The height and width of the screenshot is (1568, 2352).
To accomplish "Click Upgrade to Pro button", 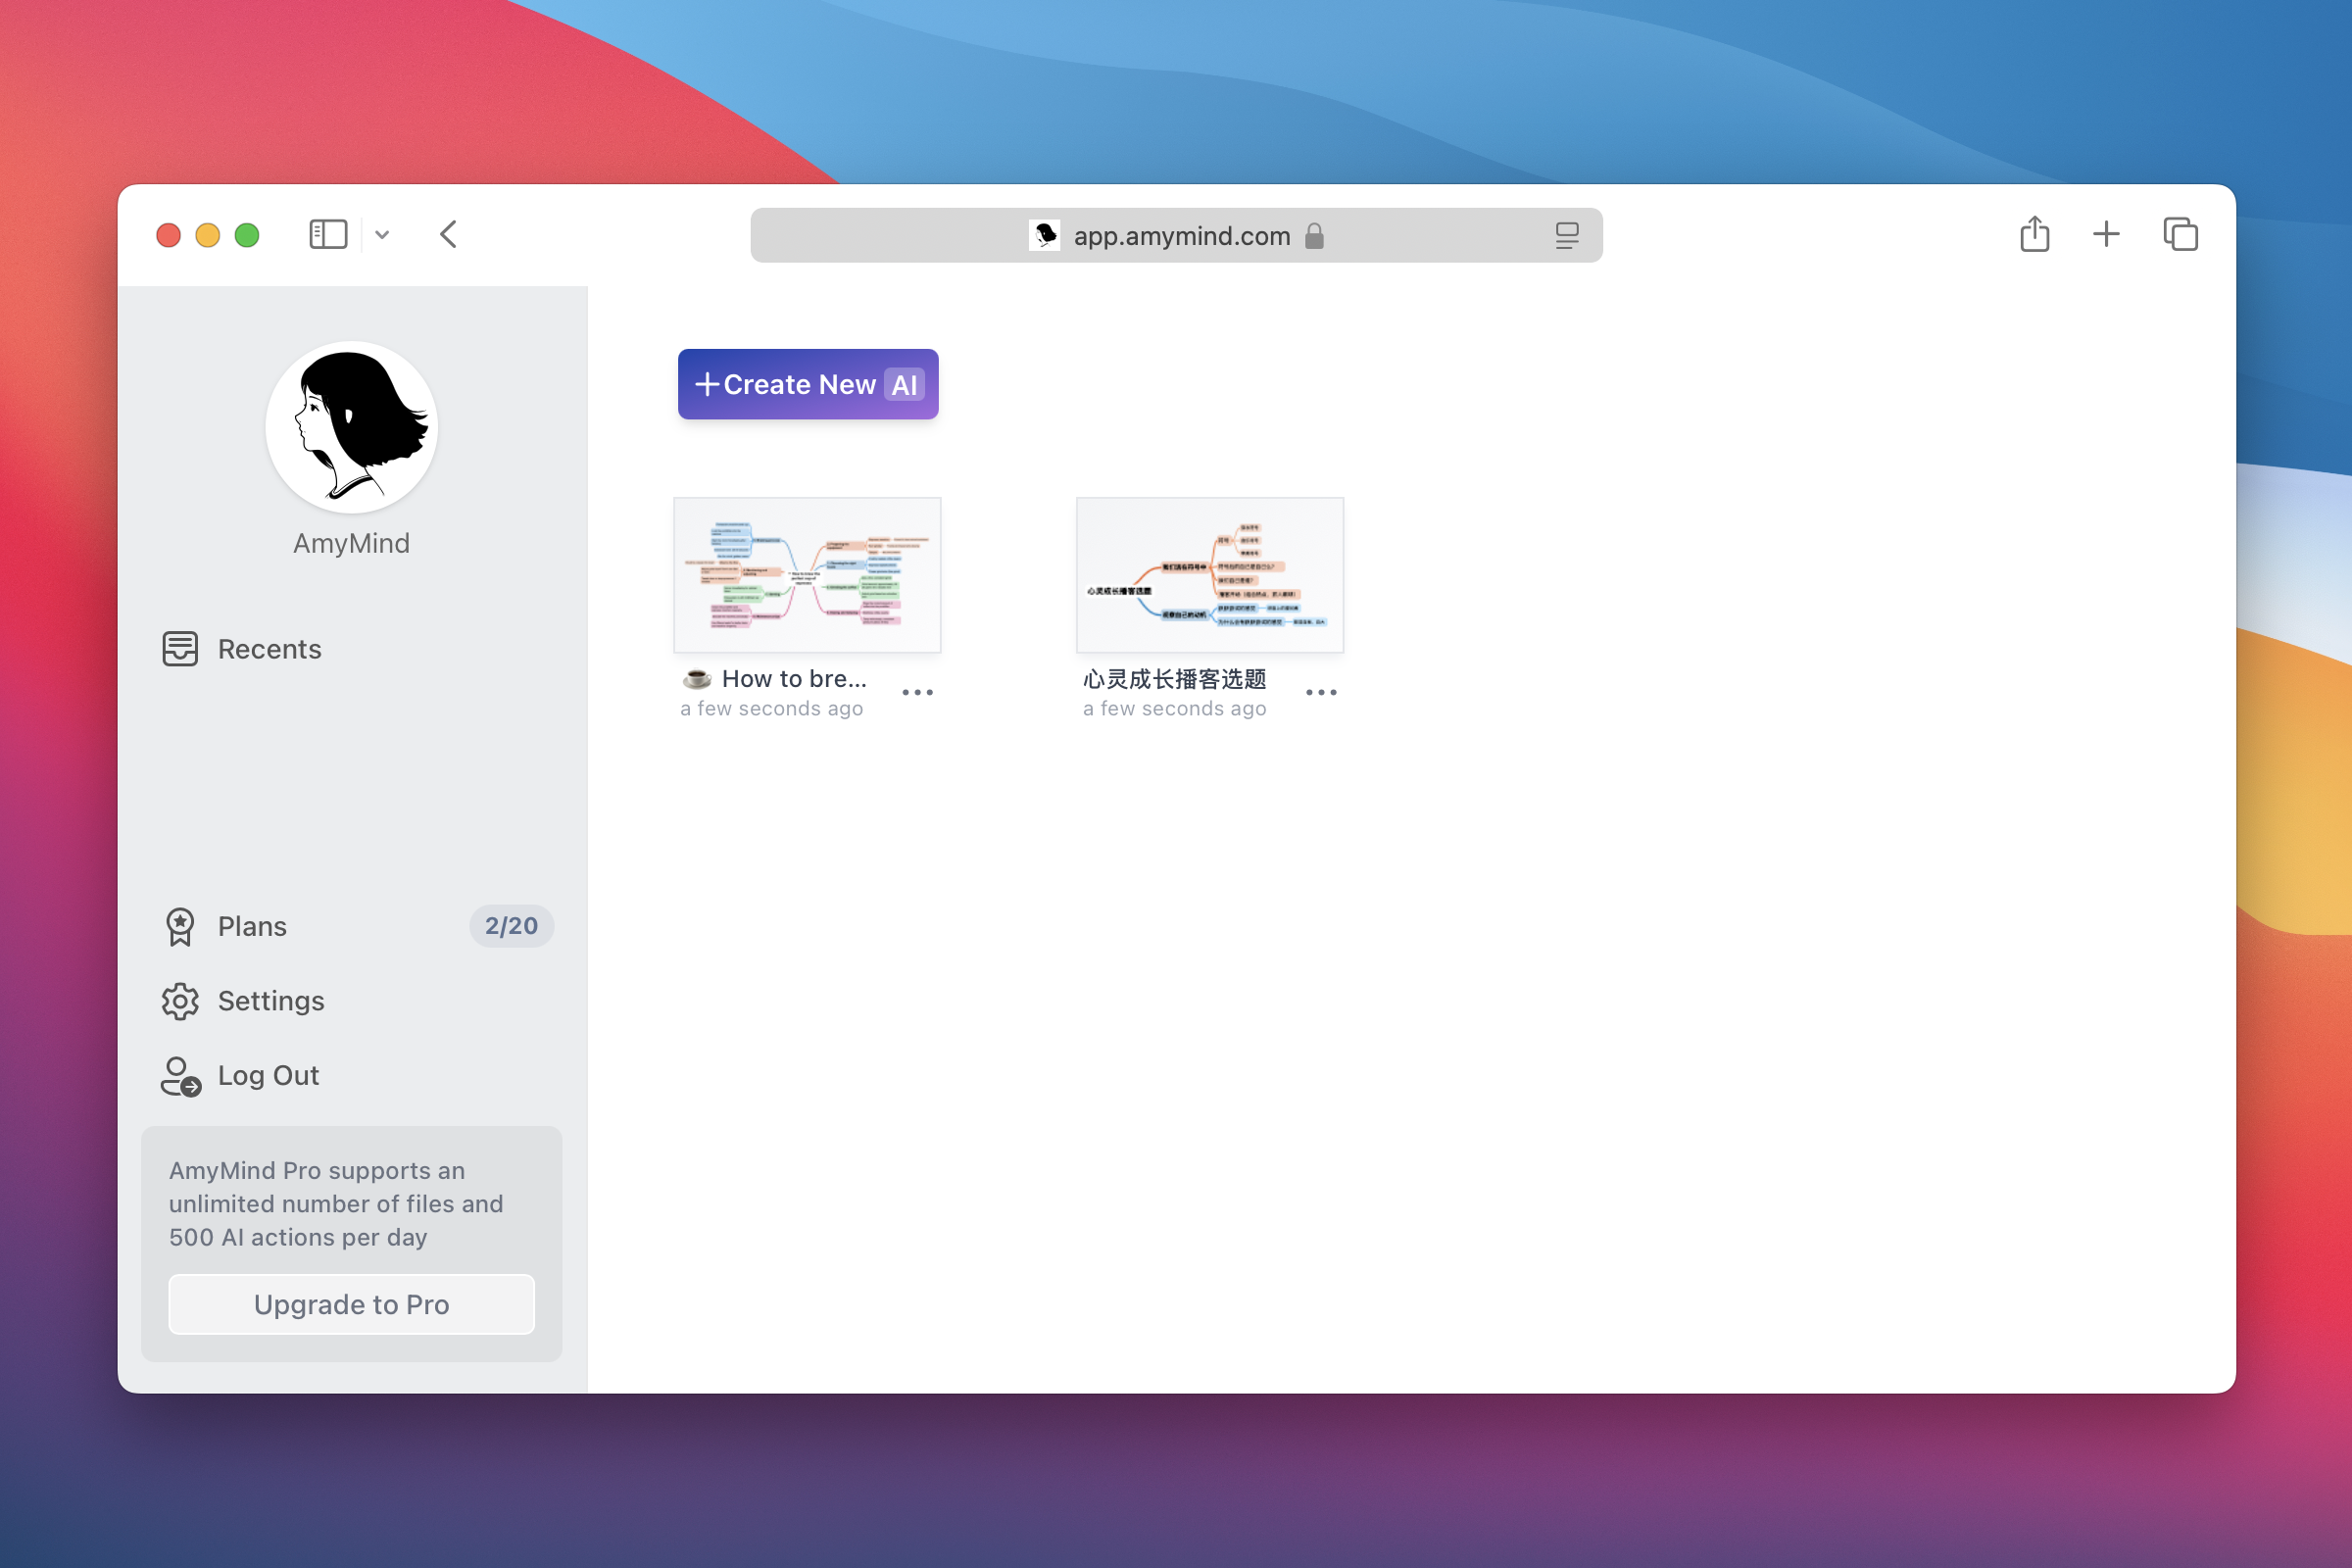I will (351, 1304).
